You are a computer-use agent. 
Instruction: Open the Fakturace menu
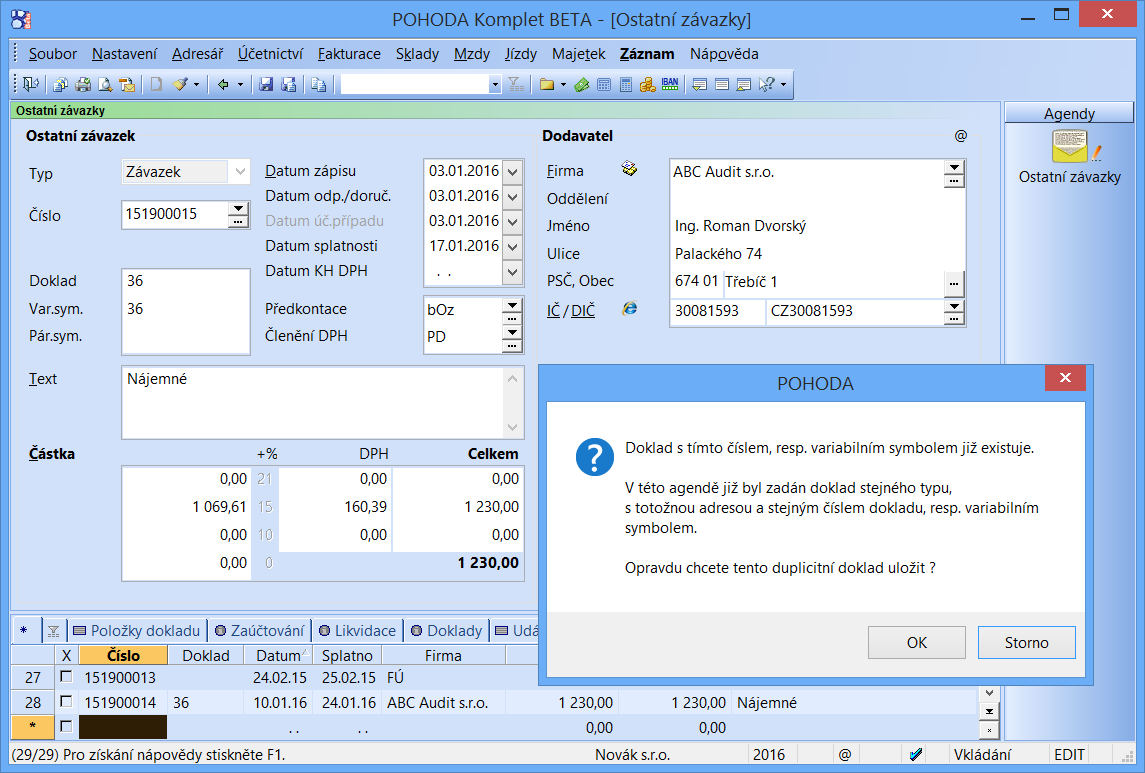click(349, 54)
